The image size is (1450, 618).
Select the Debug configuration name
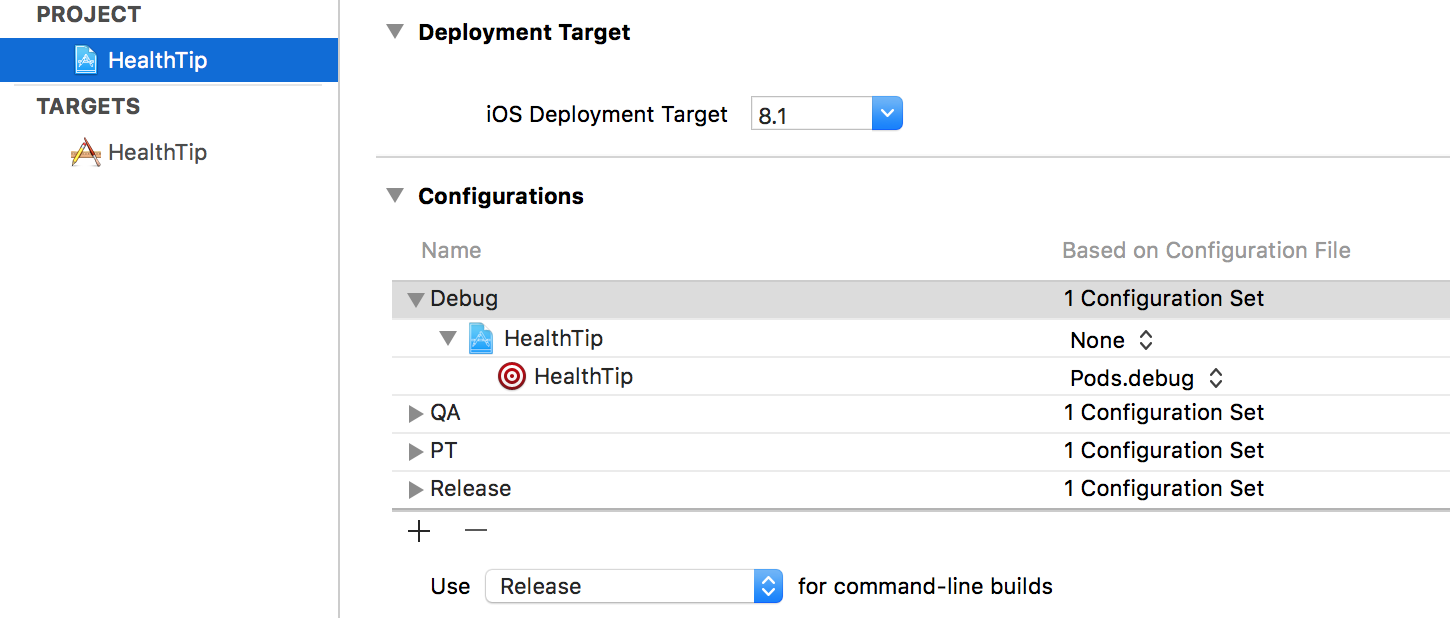click(x=464, y=298)
